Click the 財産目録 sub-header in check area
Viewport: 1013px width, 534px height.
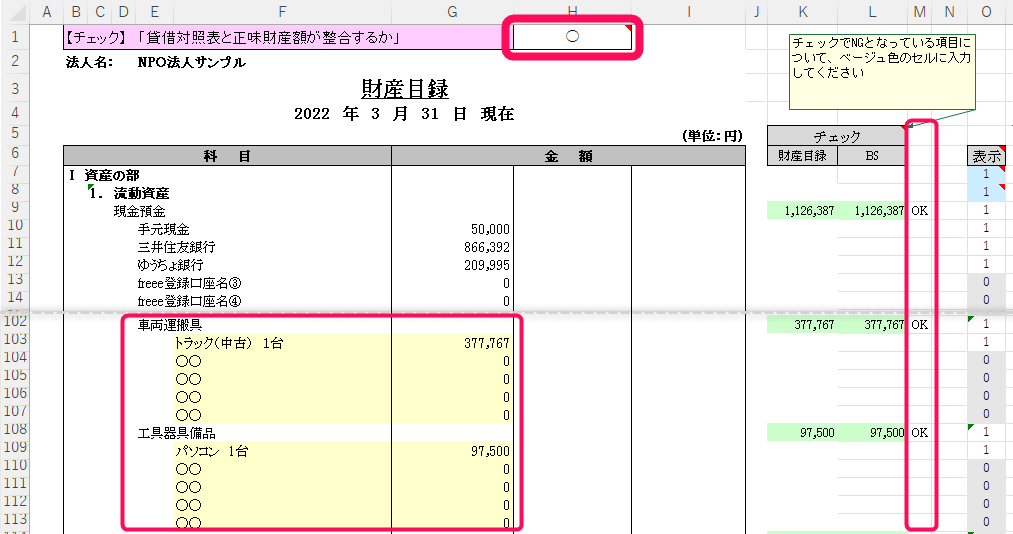click(802, 156)
